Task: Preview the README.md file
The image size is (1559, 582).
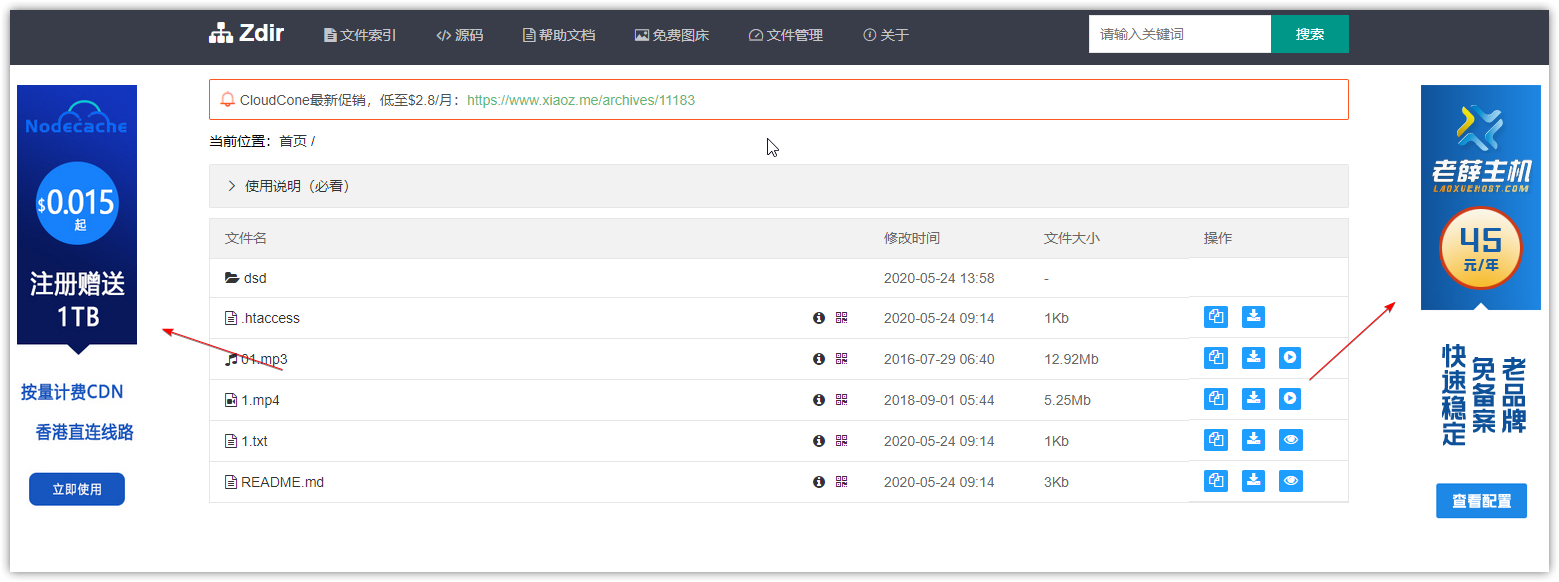Action: [x=1289, y=480]
